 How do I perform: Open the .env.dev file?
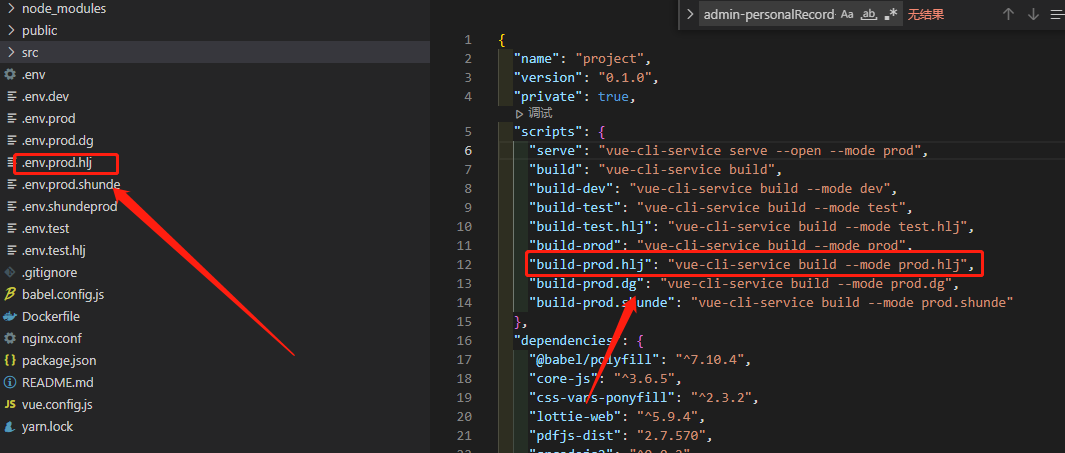[x=46, y=96]
